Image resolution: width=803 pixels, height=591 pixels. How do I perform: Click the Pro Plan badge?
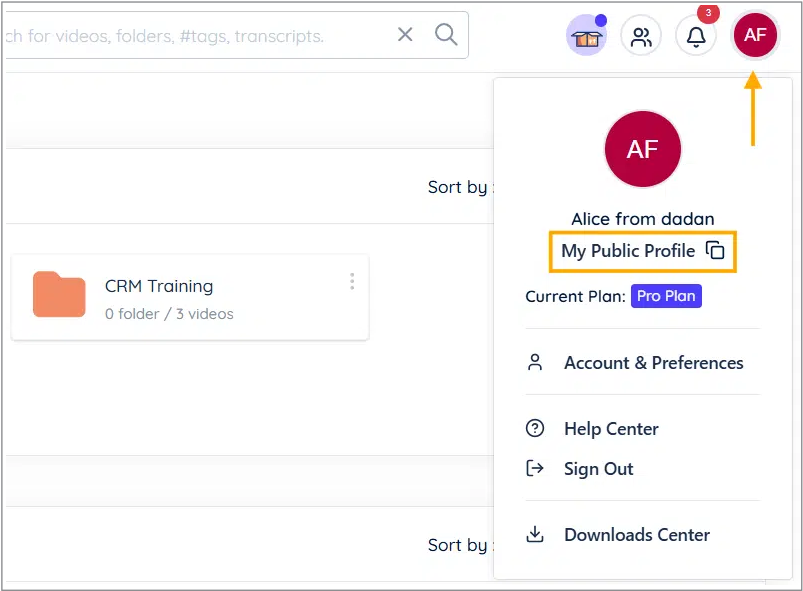point(666,297)
